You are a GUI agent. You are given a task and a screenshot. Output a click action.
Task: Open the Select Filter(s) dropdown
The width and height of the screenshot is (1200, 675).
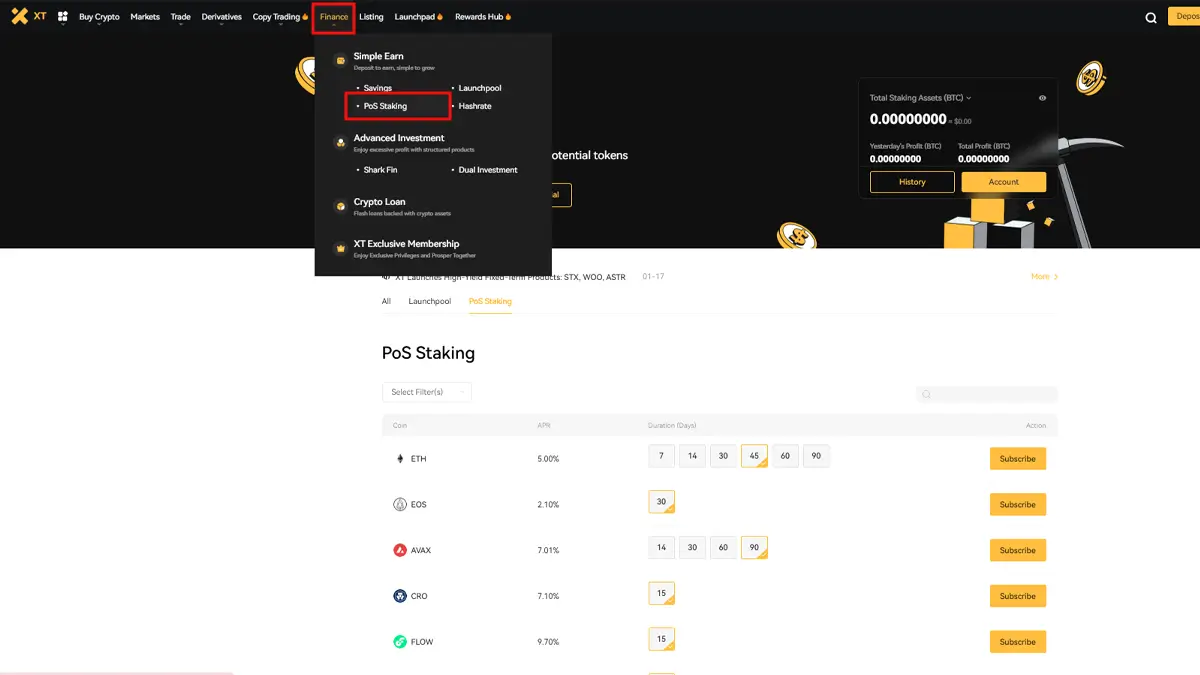[x=427, y=392]
